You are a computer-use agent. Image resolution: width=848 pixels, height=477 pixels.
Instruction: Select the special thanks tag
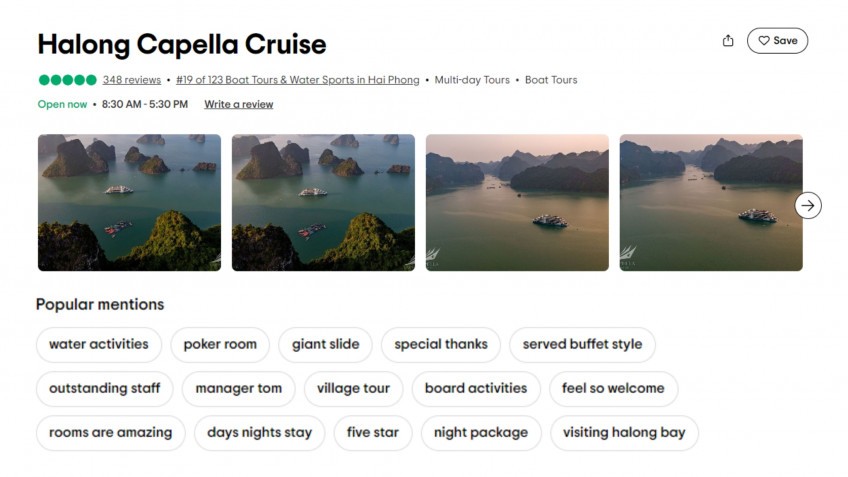(441, 344)
